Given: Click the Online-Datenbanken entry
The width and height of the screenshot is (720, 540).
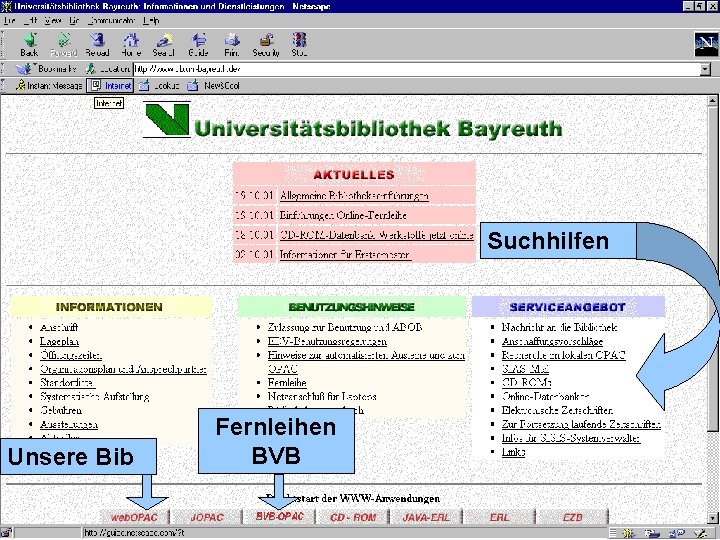Looking at the screenshot, I should click(x=545, y=397).
